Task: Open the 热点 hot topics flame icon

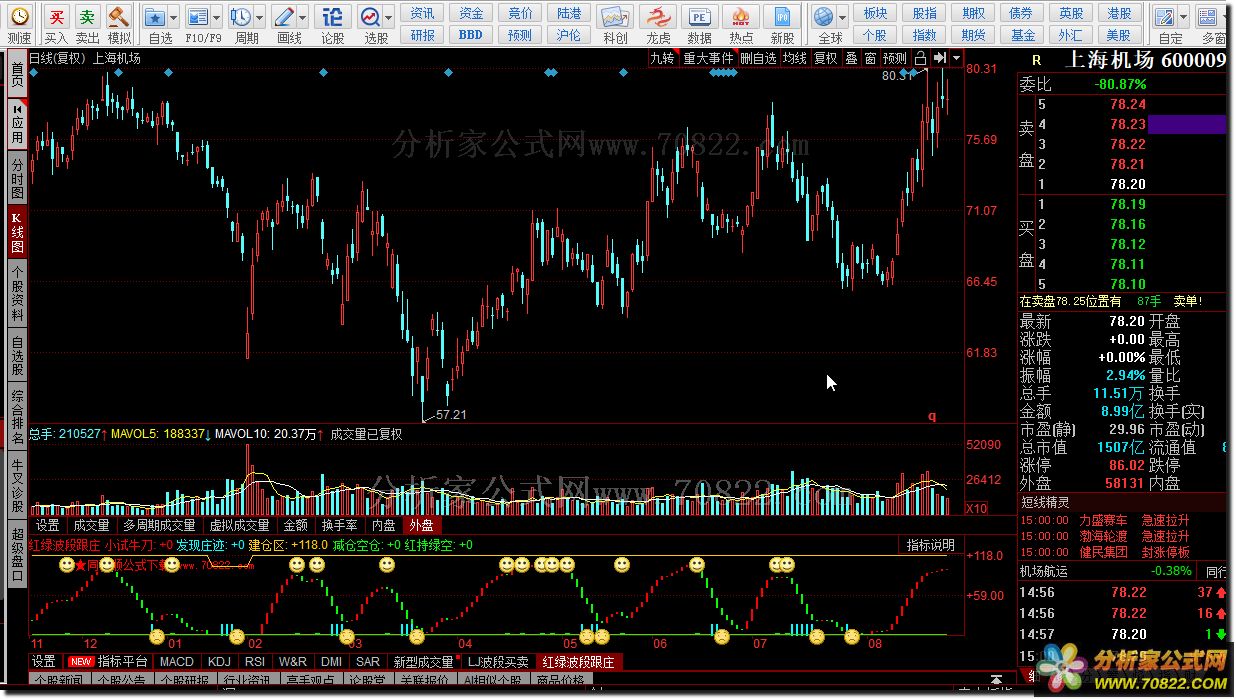Action: (x=741, y=17)
